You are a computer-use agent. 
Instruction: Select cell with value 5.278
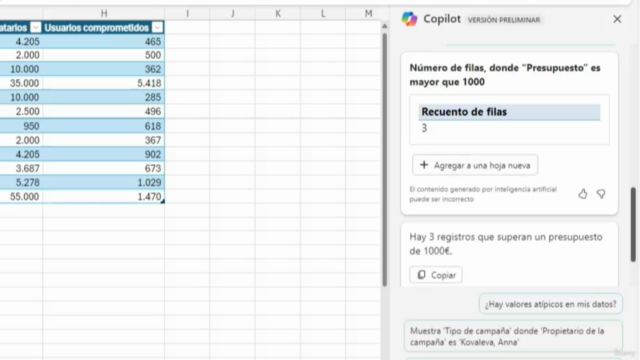pyautogui.click(x=21, y=182)
